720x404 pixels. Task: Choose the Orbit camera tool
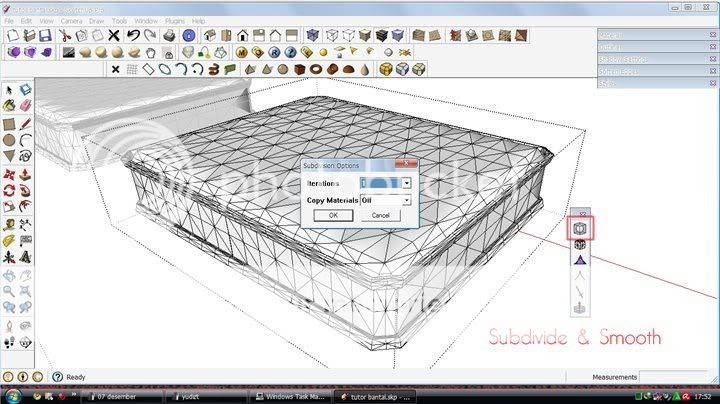pos(9,275)
